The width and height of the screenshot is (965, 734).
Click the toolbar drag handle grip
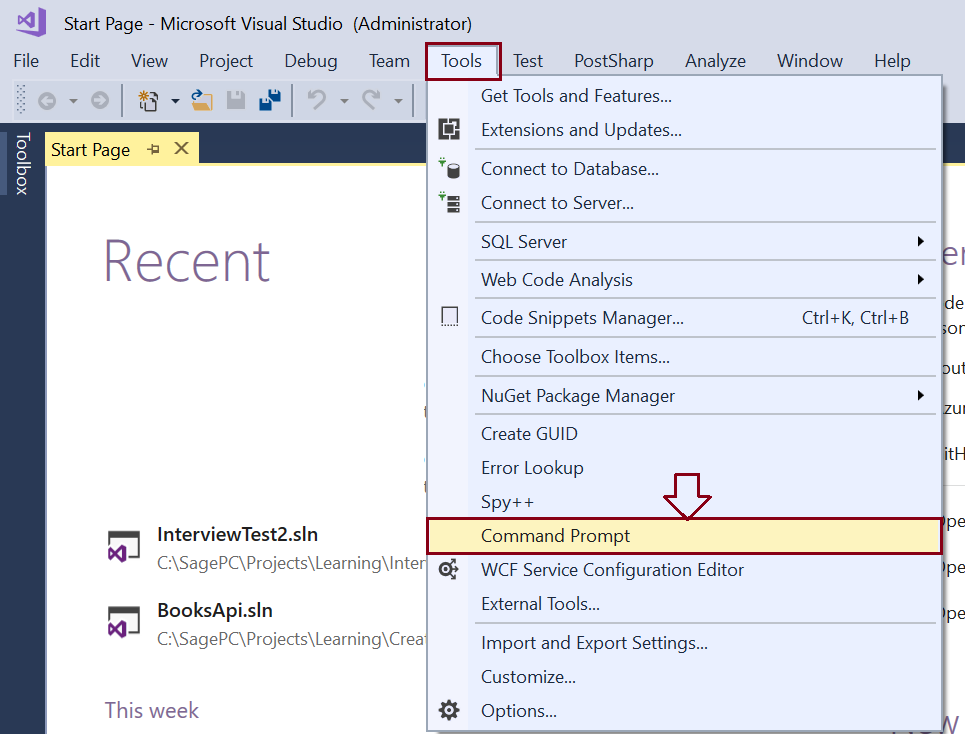21,100
